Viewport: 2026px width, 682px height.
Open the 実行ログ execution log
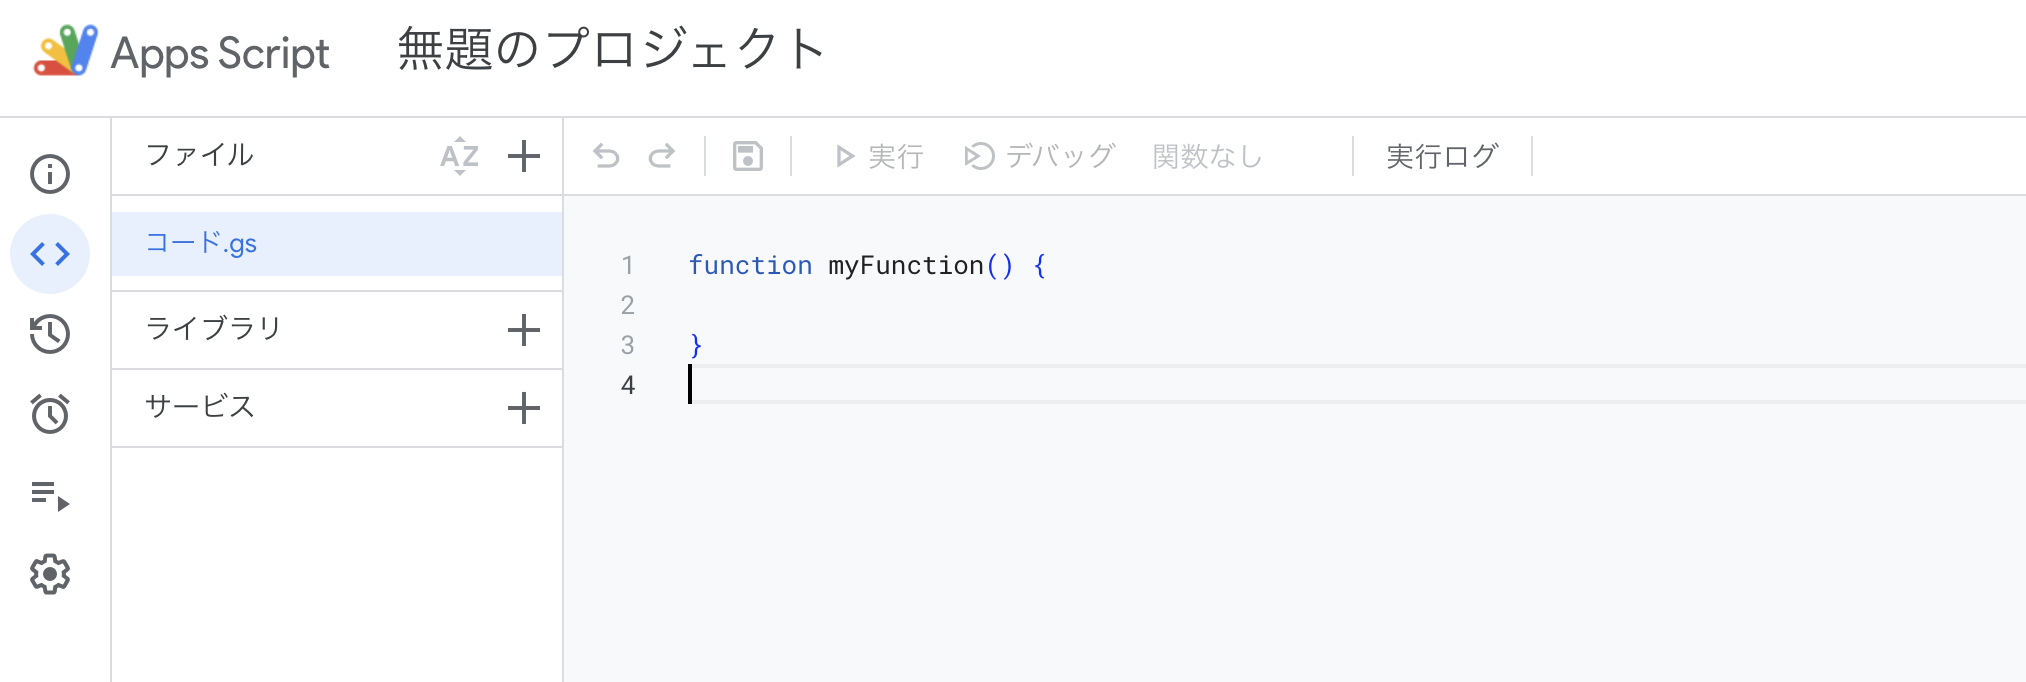tap(1441, 156)
